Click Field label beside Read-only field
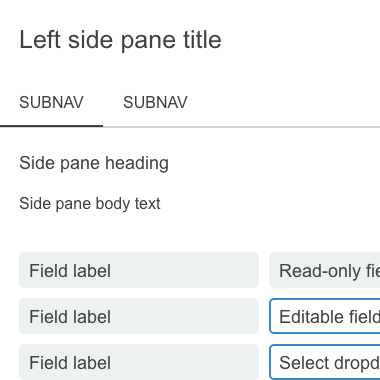Screen dimensions: 380x380 [139, 270]
